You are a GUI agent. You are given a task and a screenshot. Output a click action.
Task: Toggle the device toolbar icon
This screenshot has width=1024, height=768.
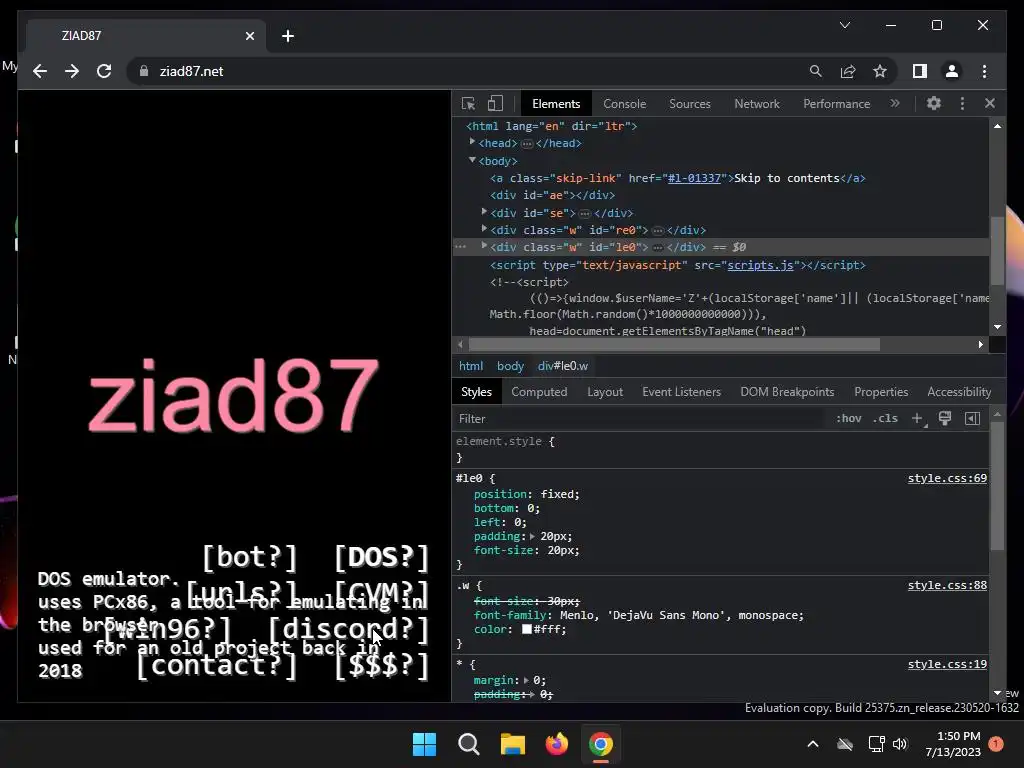point(496,103)
